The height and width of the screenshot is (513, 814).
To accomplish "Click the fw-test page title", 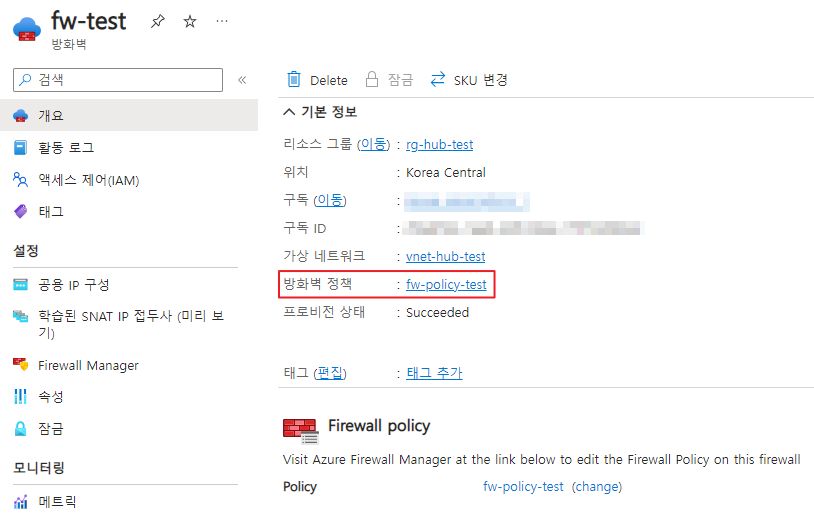I will point(88,21).
